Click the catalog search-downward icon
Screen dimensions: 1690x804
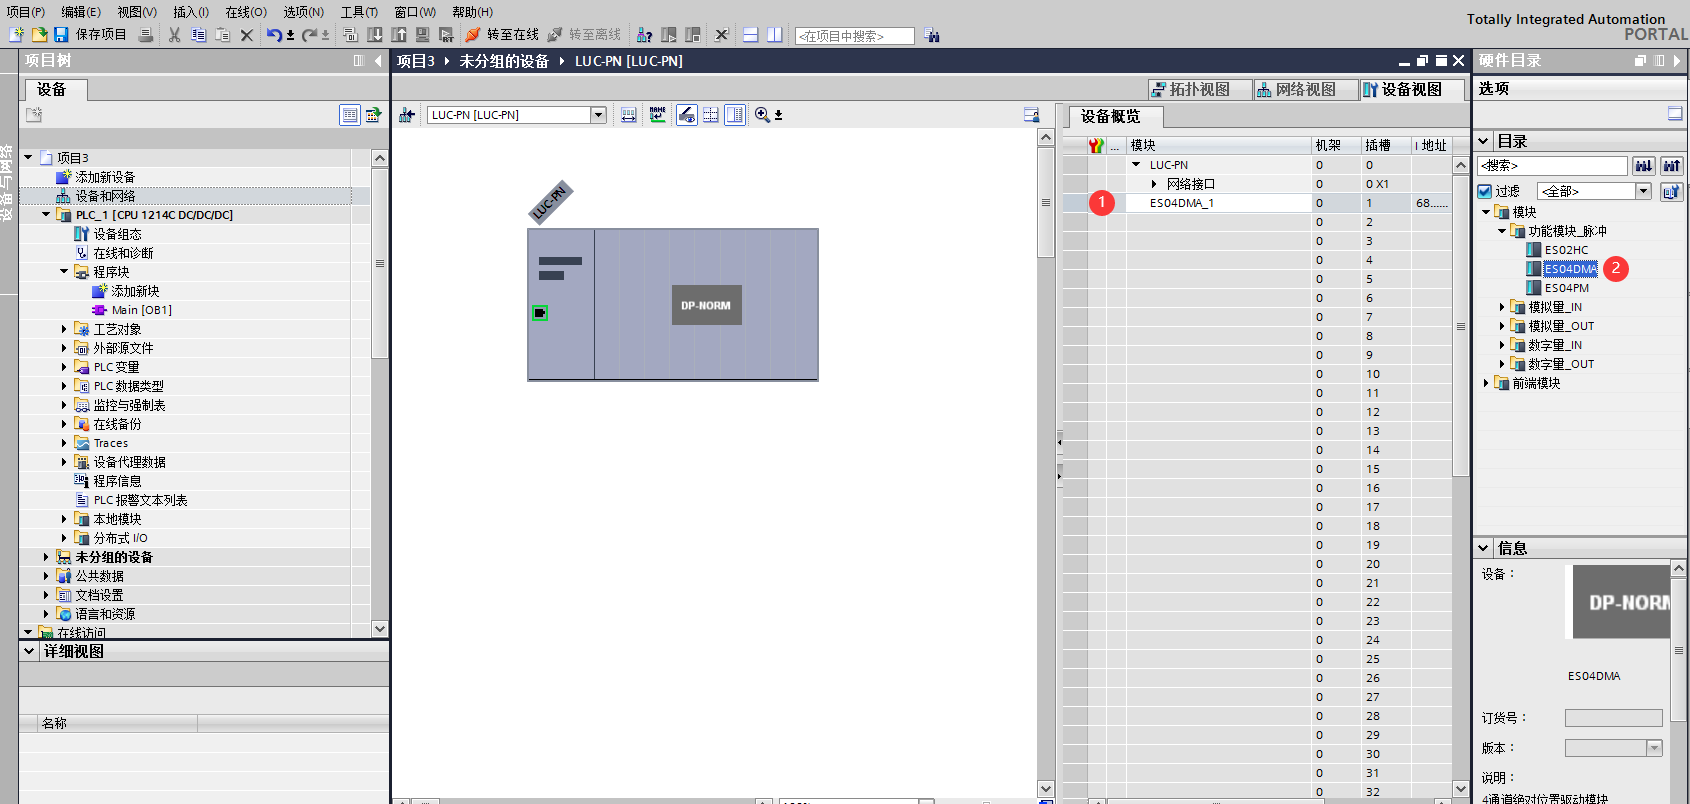(1643, 166)
